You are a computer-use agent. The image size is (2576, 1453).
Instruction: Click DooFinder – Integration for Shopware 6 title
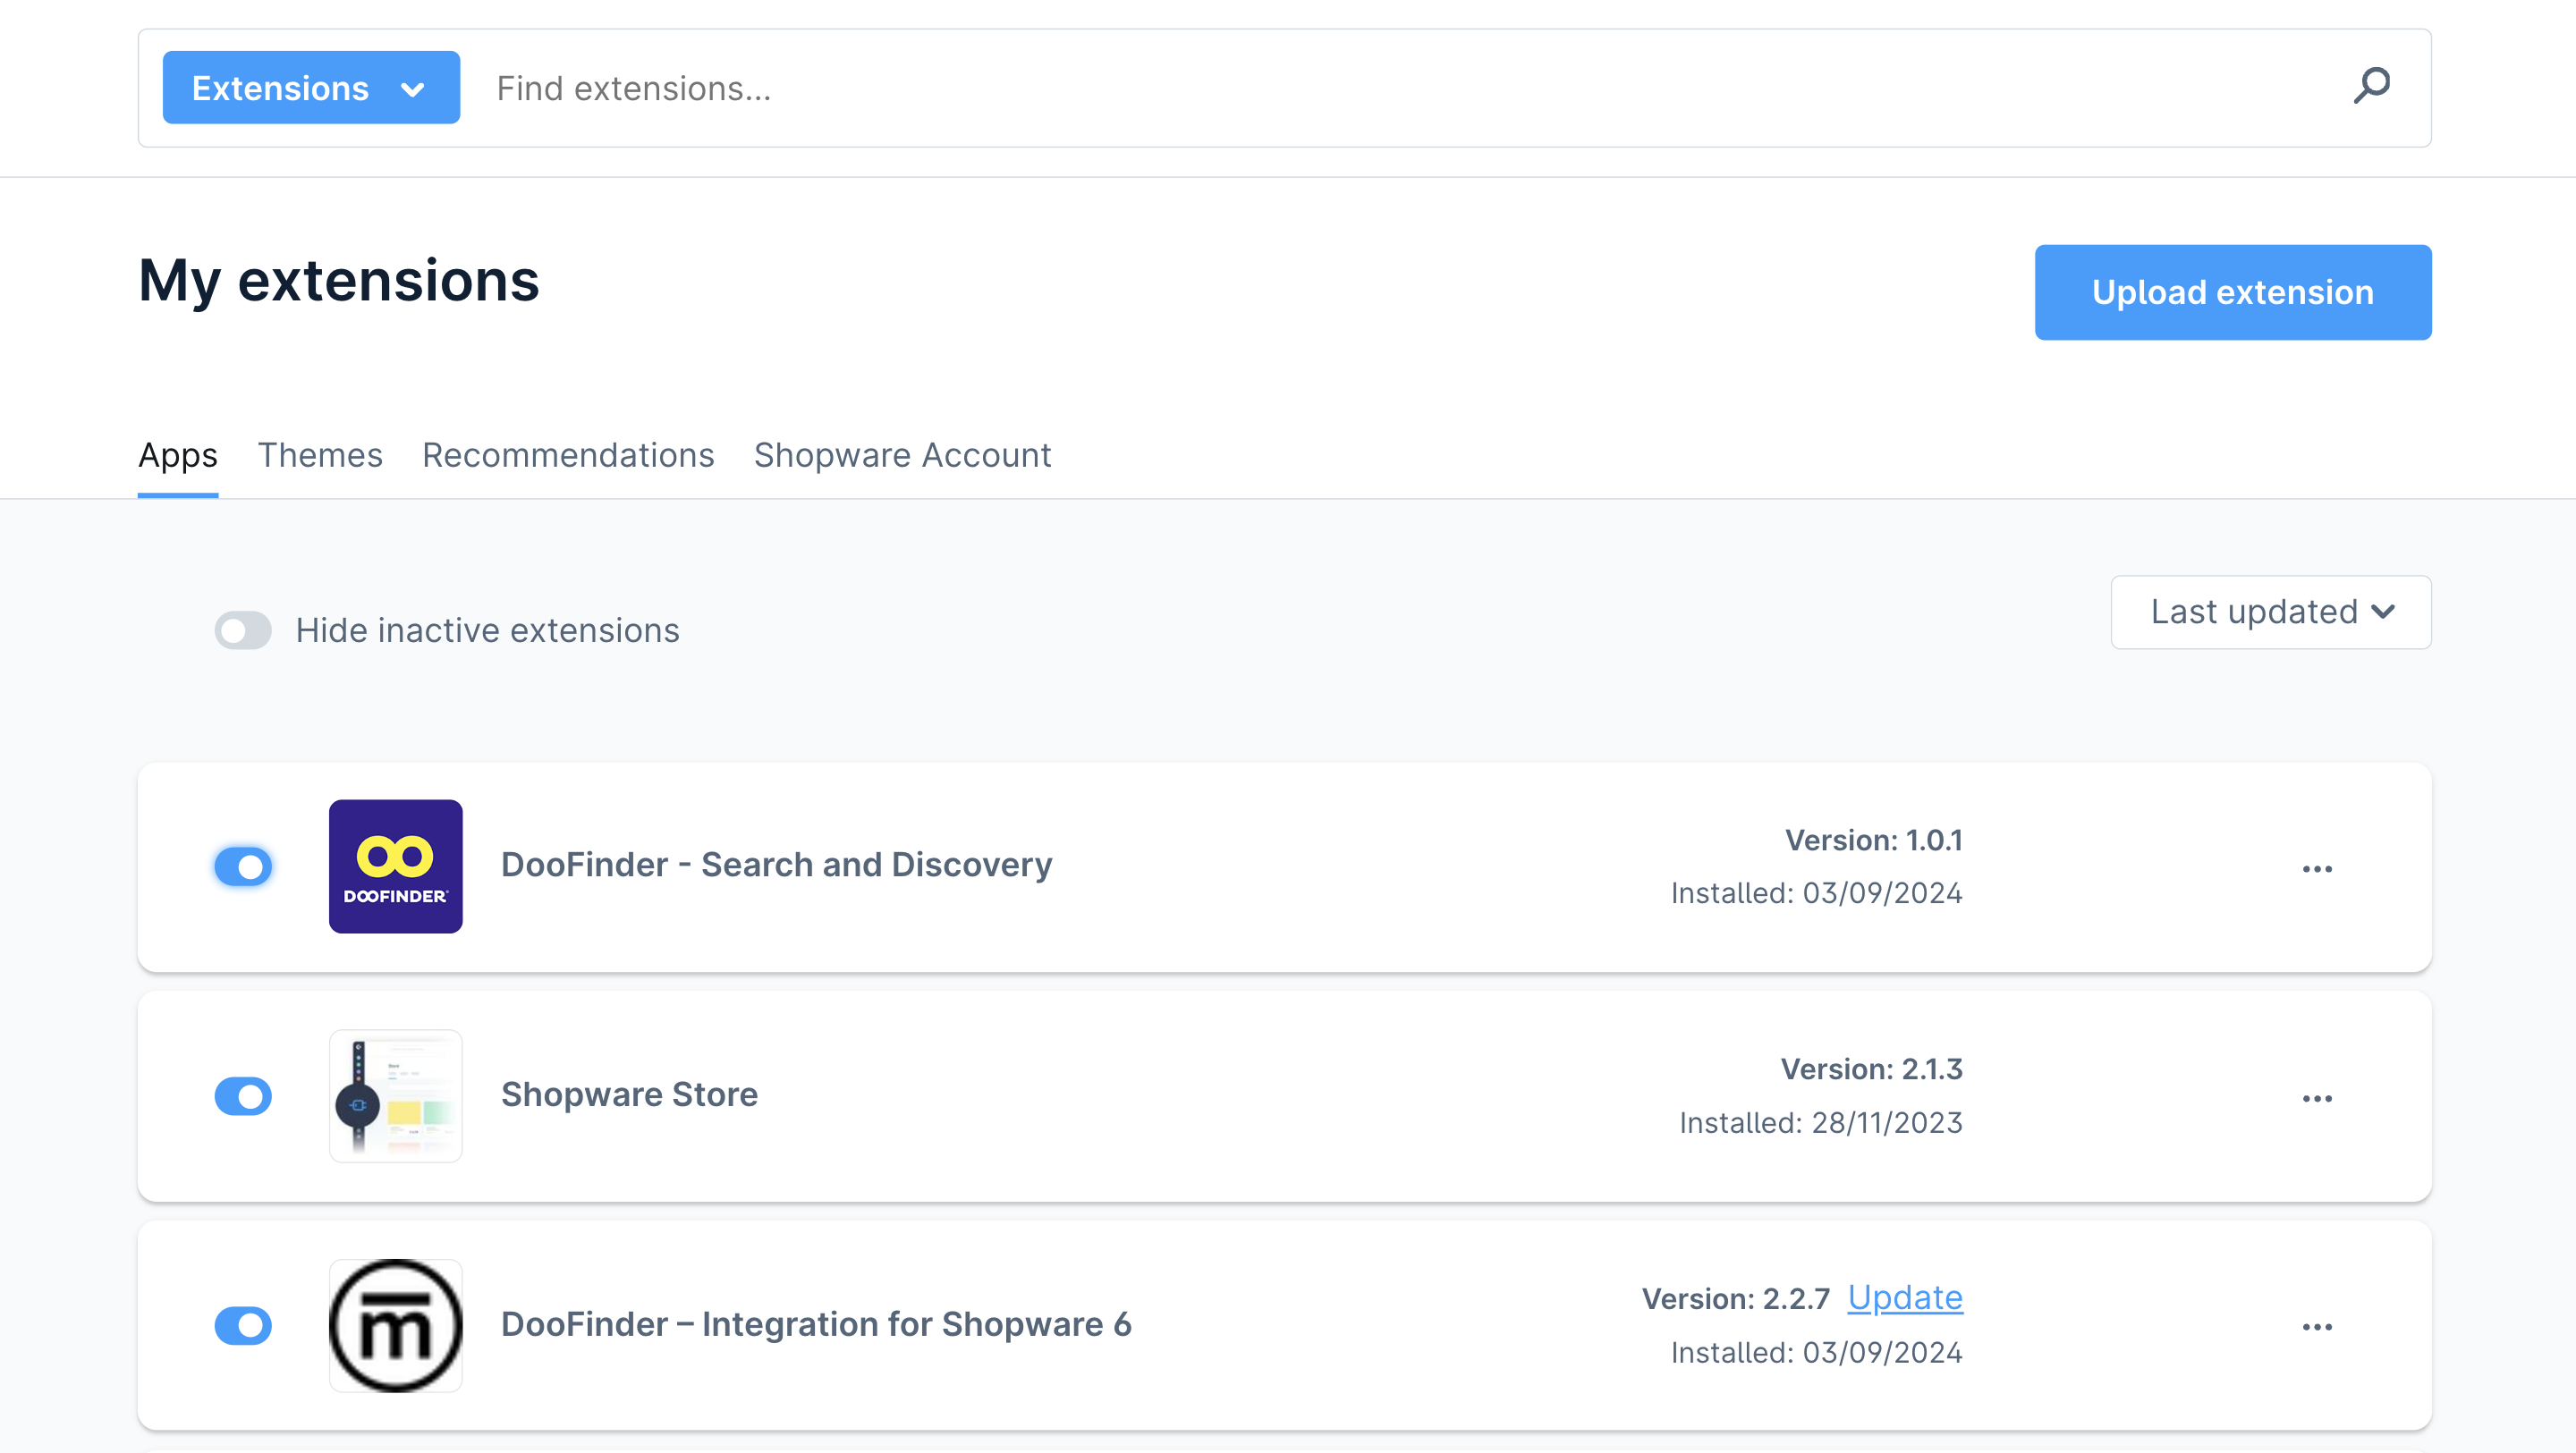click(x=816, y=1324)
